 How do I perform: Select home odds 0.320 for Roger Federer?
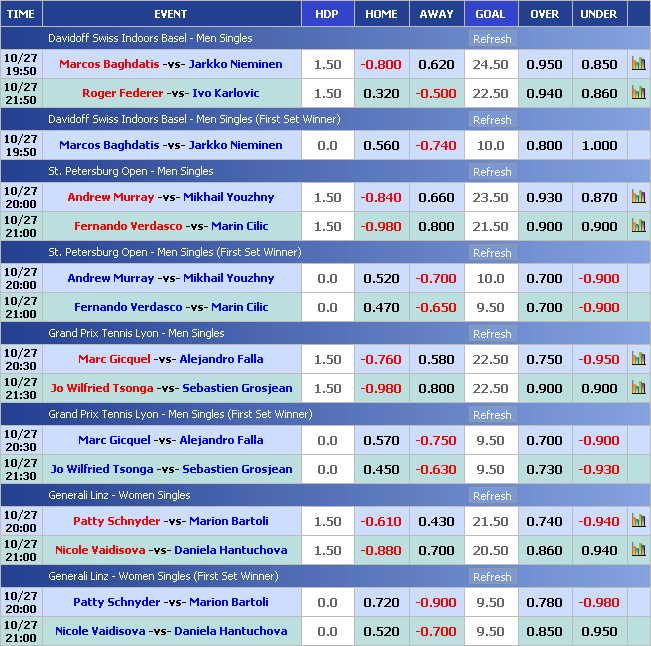[x=382, y=93]
